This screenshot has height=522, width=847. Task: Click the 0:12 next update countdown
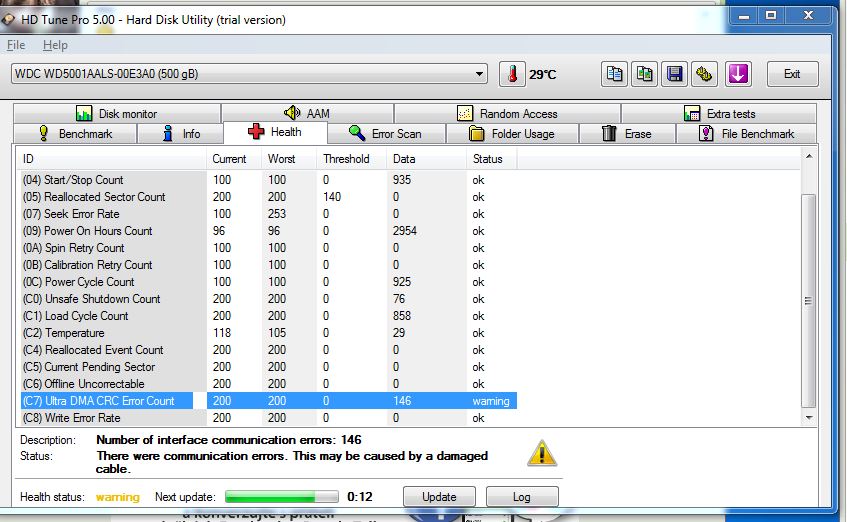pos(360,497)
